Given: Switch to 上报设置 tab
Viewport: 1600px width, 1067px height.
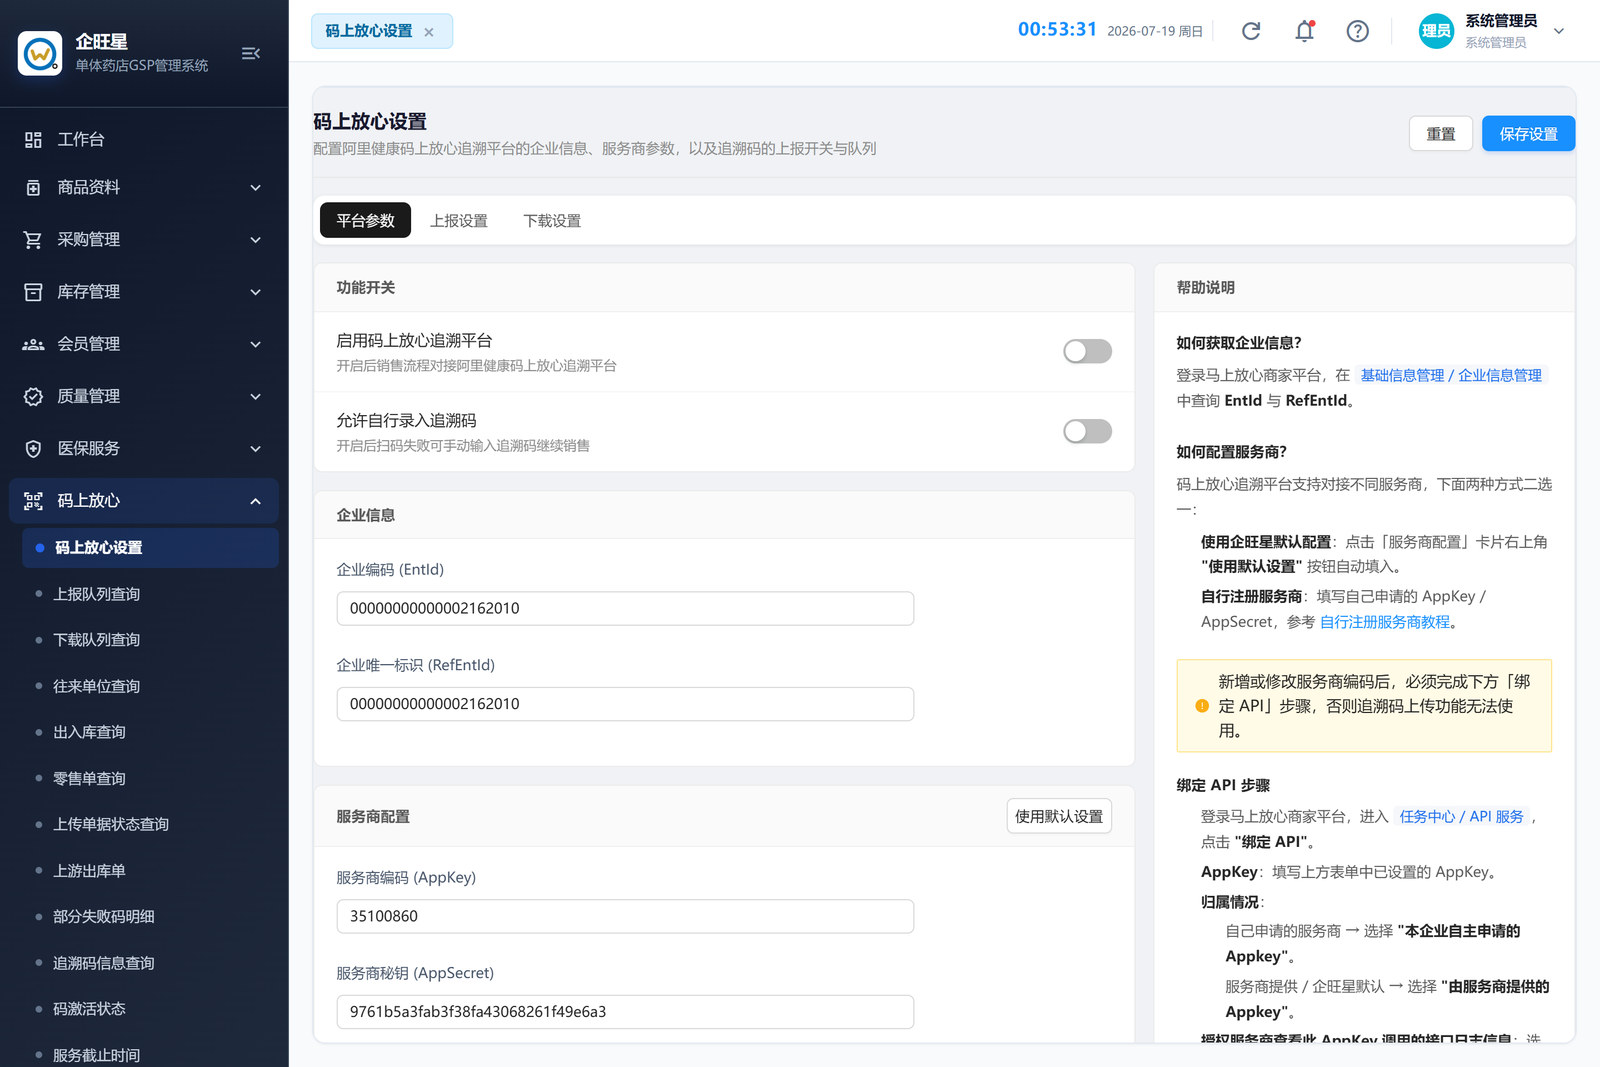Looking at the screenshot, I should 458,221.
